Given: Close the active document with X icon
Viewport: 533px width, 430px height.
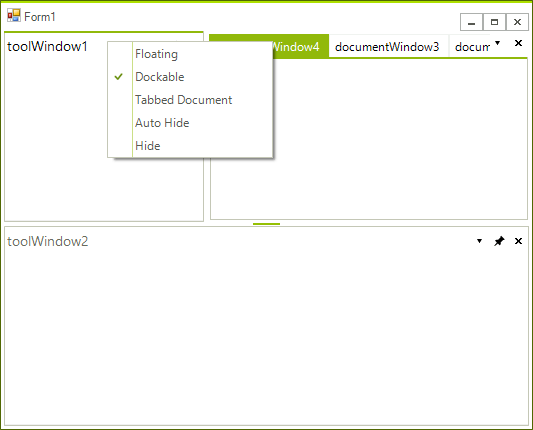Looking at the screenshot, I should 518,43.
